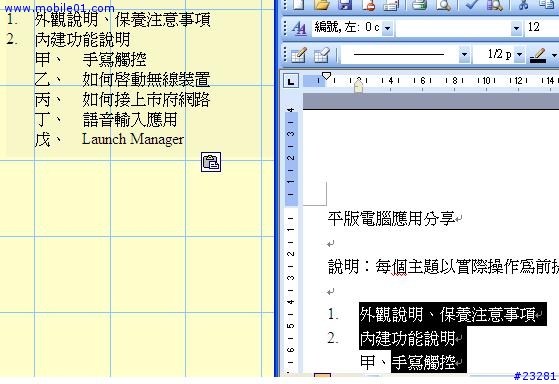Select the table Eraser tool
The image size is (559, 384).
coord(322,55)
